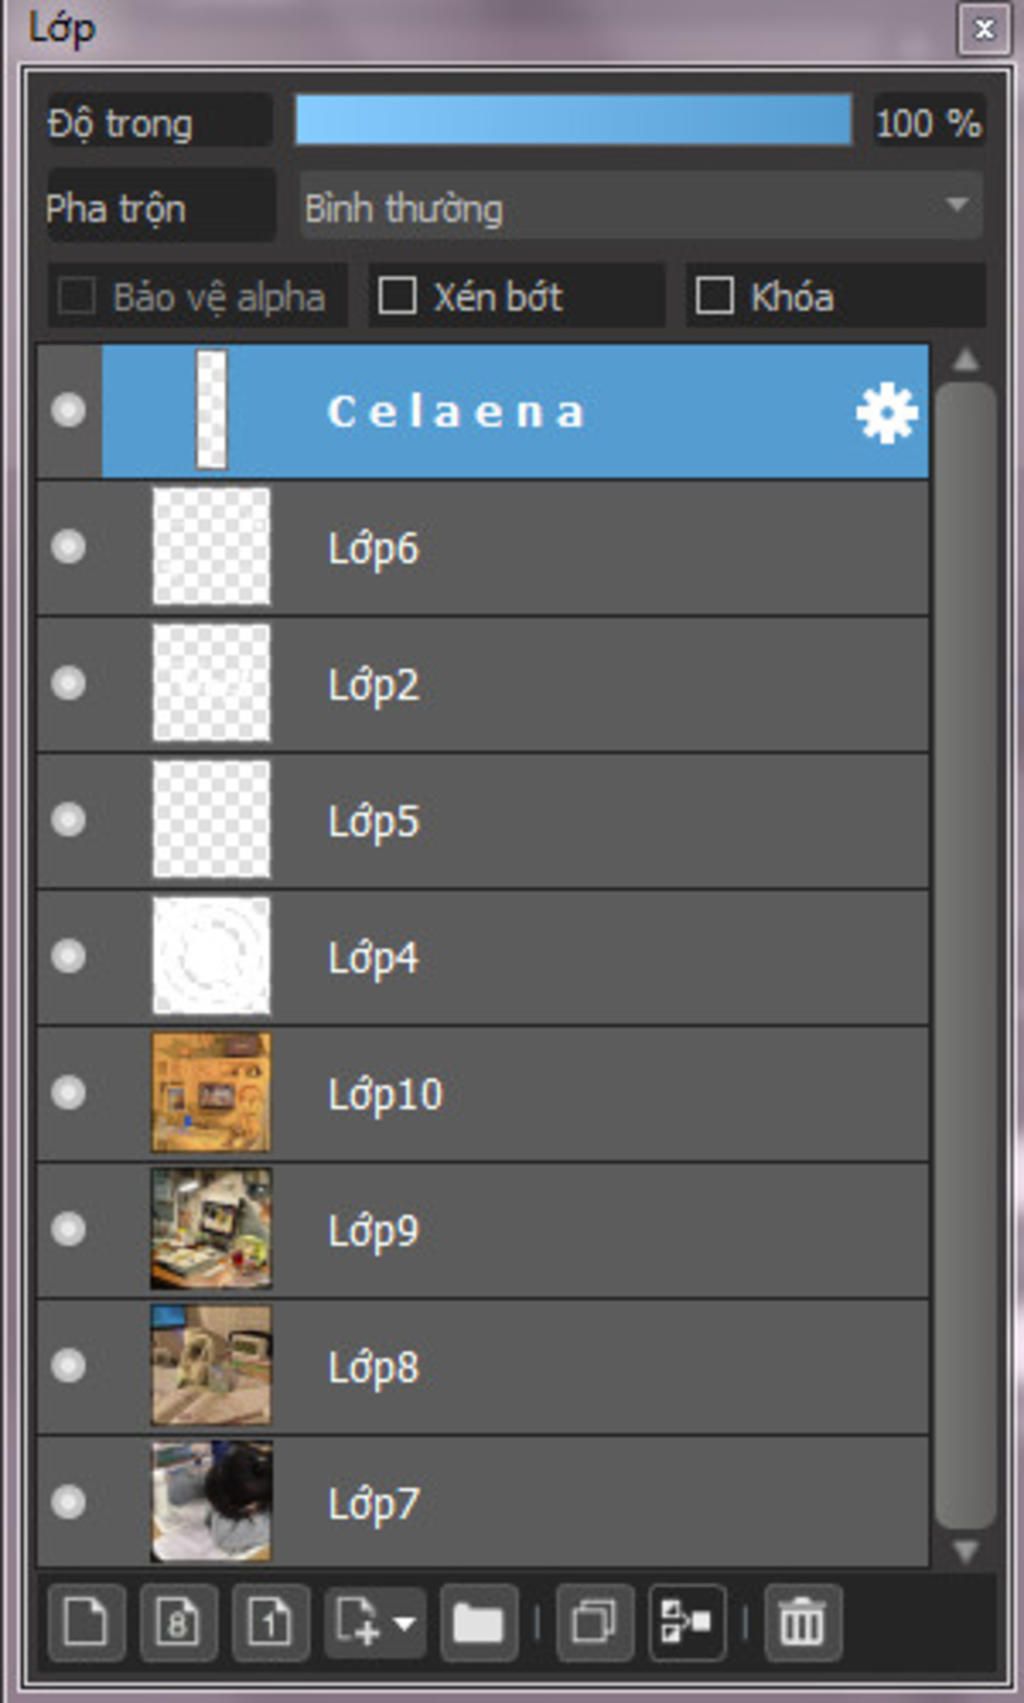Click the scroll-down arrow of layer list

[966, 1551]
